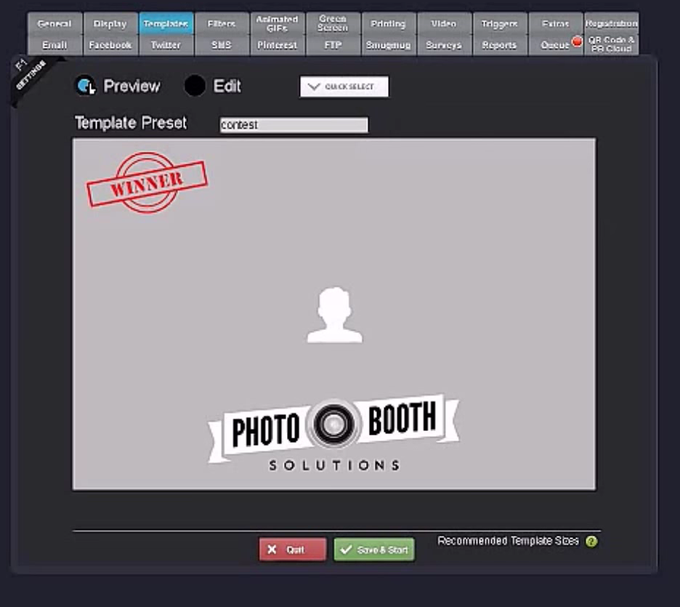Go to the Registration tab
This screenshot has width=680, height=607.
click(611, 23)
